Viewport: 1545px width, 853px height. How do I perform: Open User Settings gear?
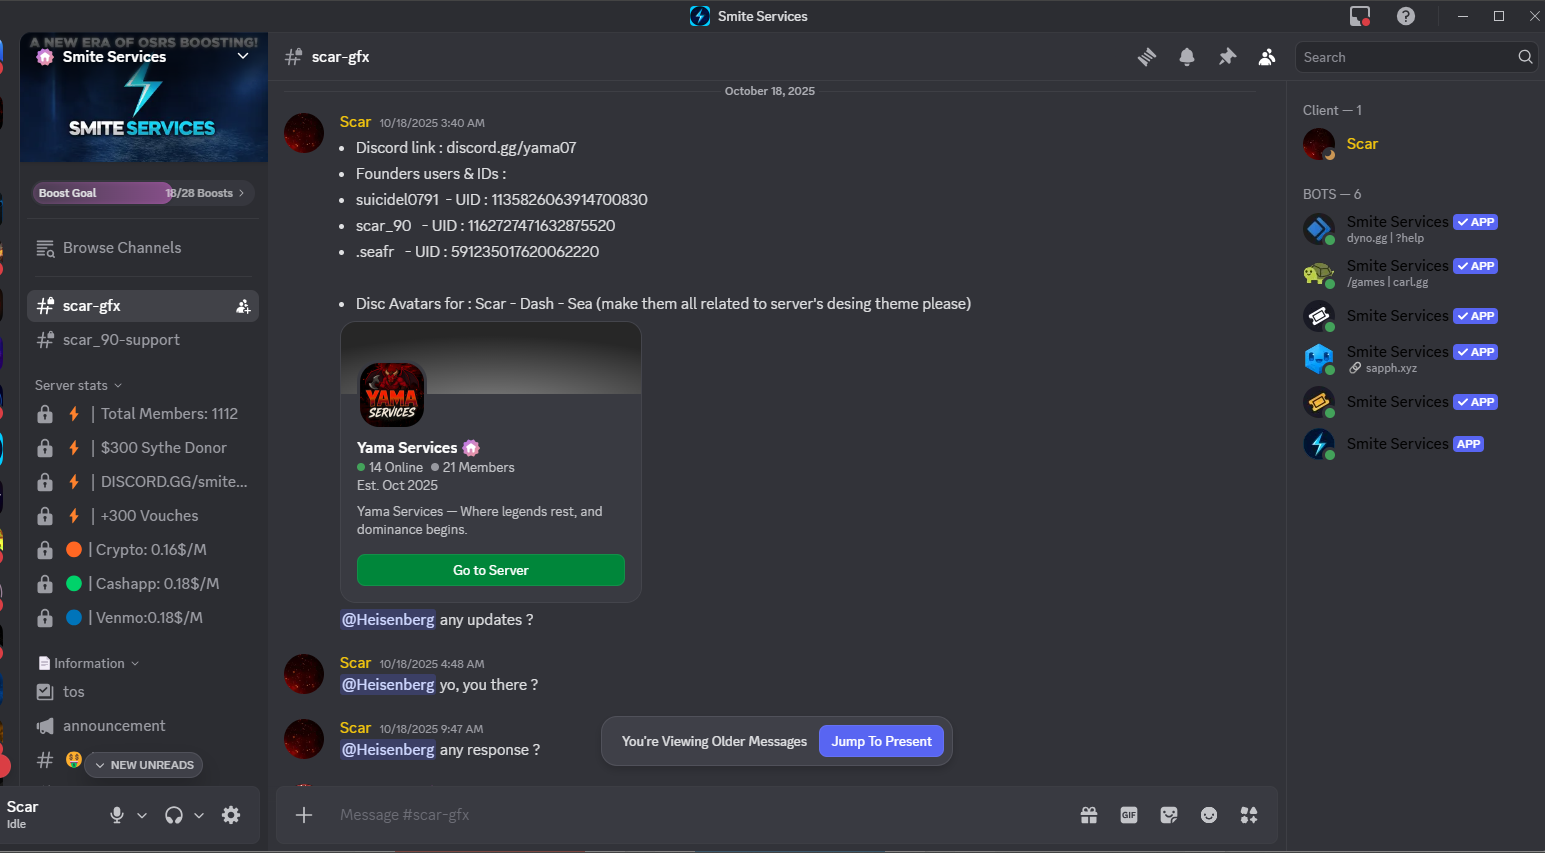[x=231, y=815]
